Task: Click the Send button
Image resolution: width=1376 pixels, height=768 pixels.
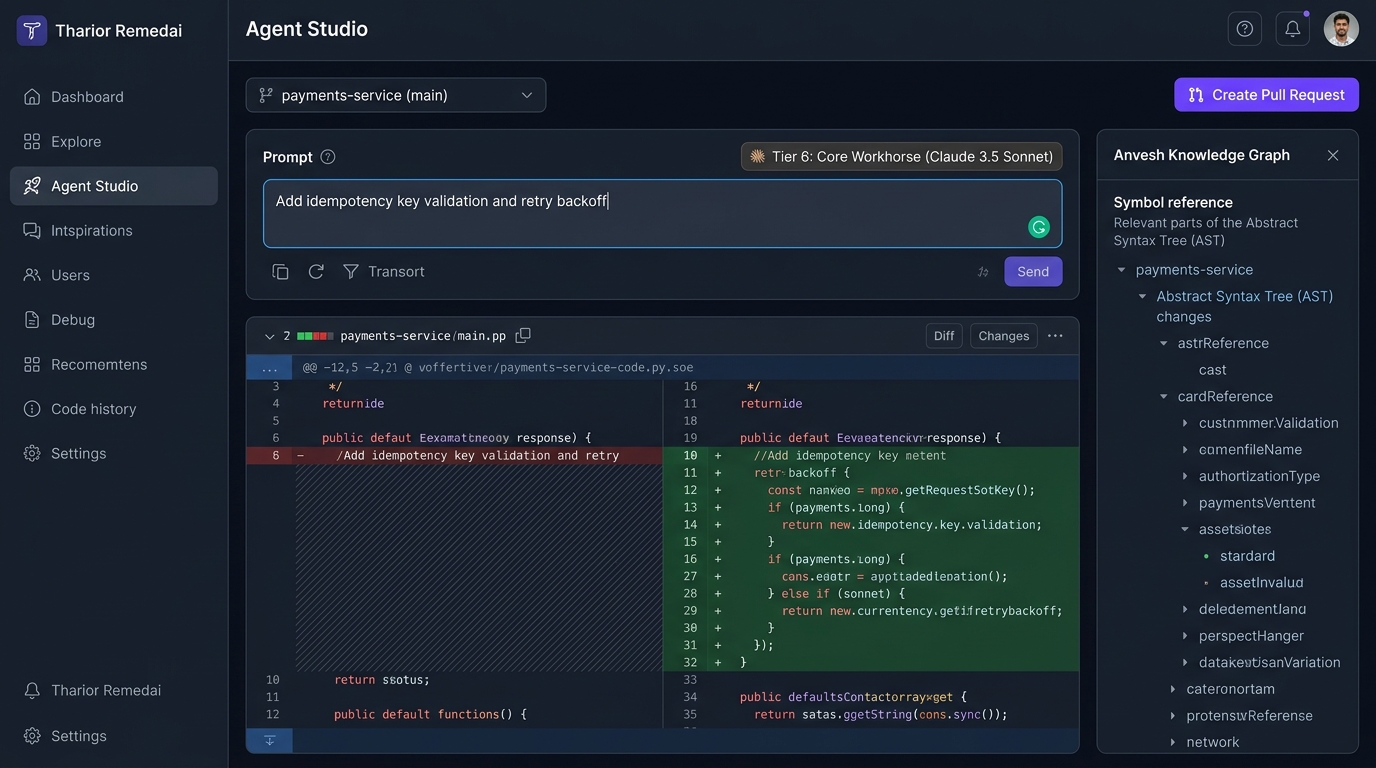Action: pos(1033,272)
